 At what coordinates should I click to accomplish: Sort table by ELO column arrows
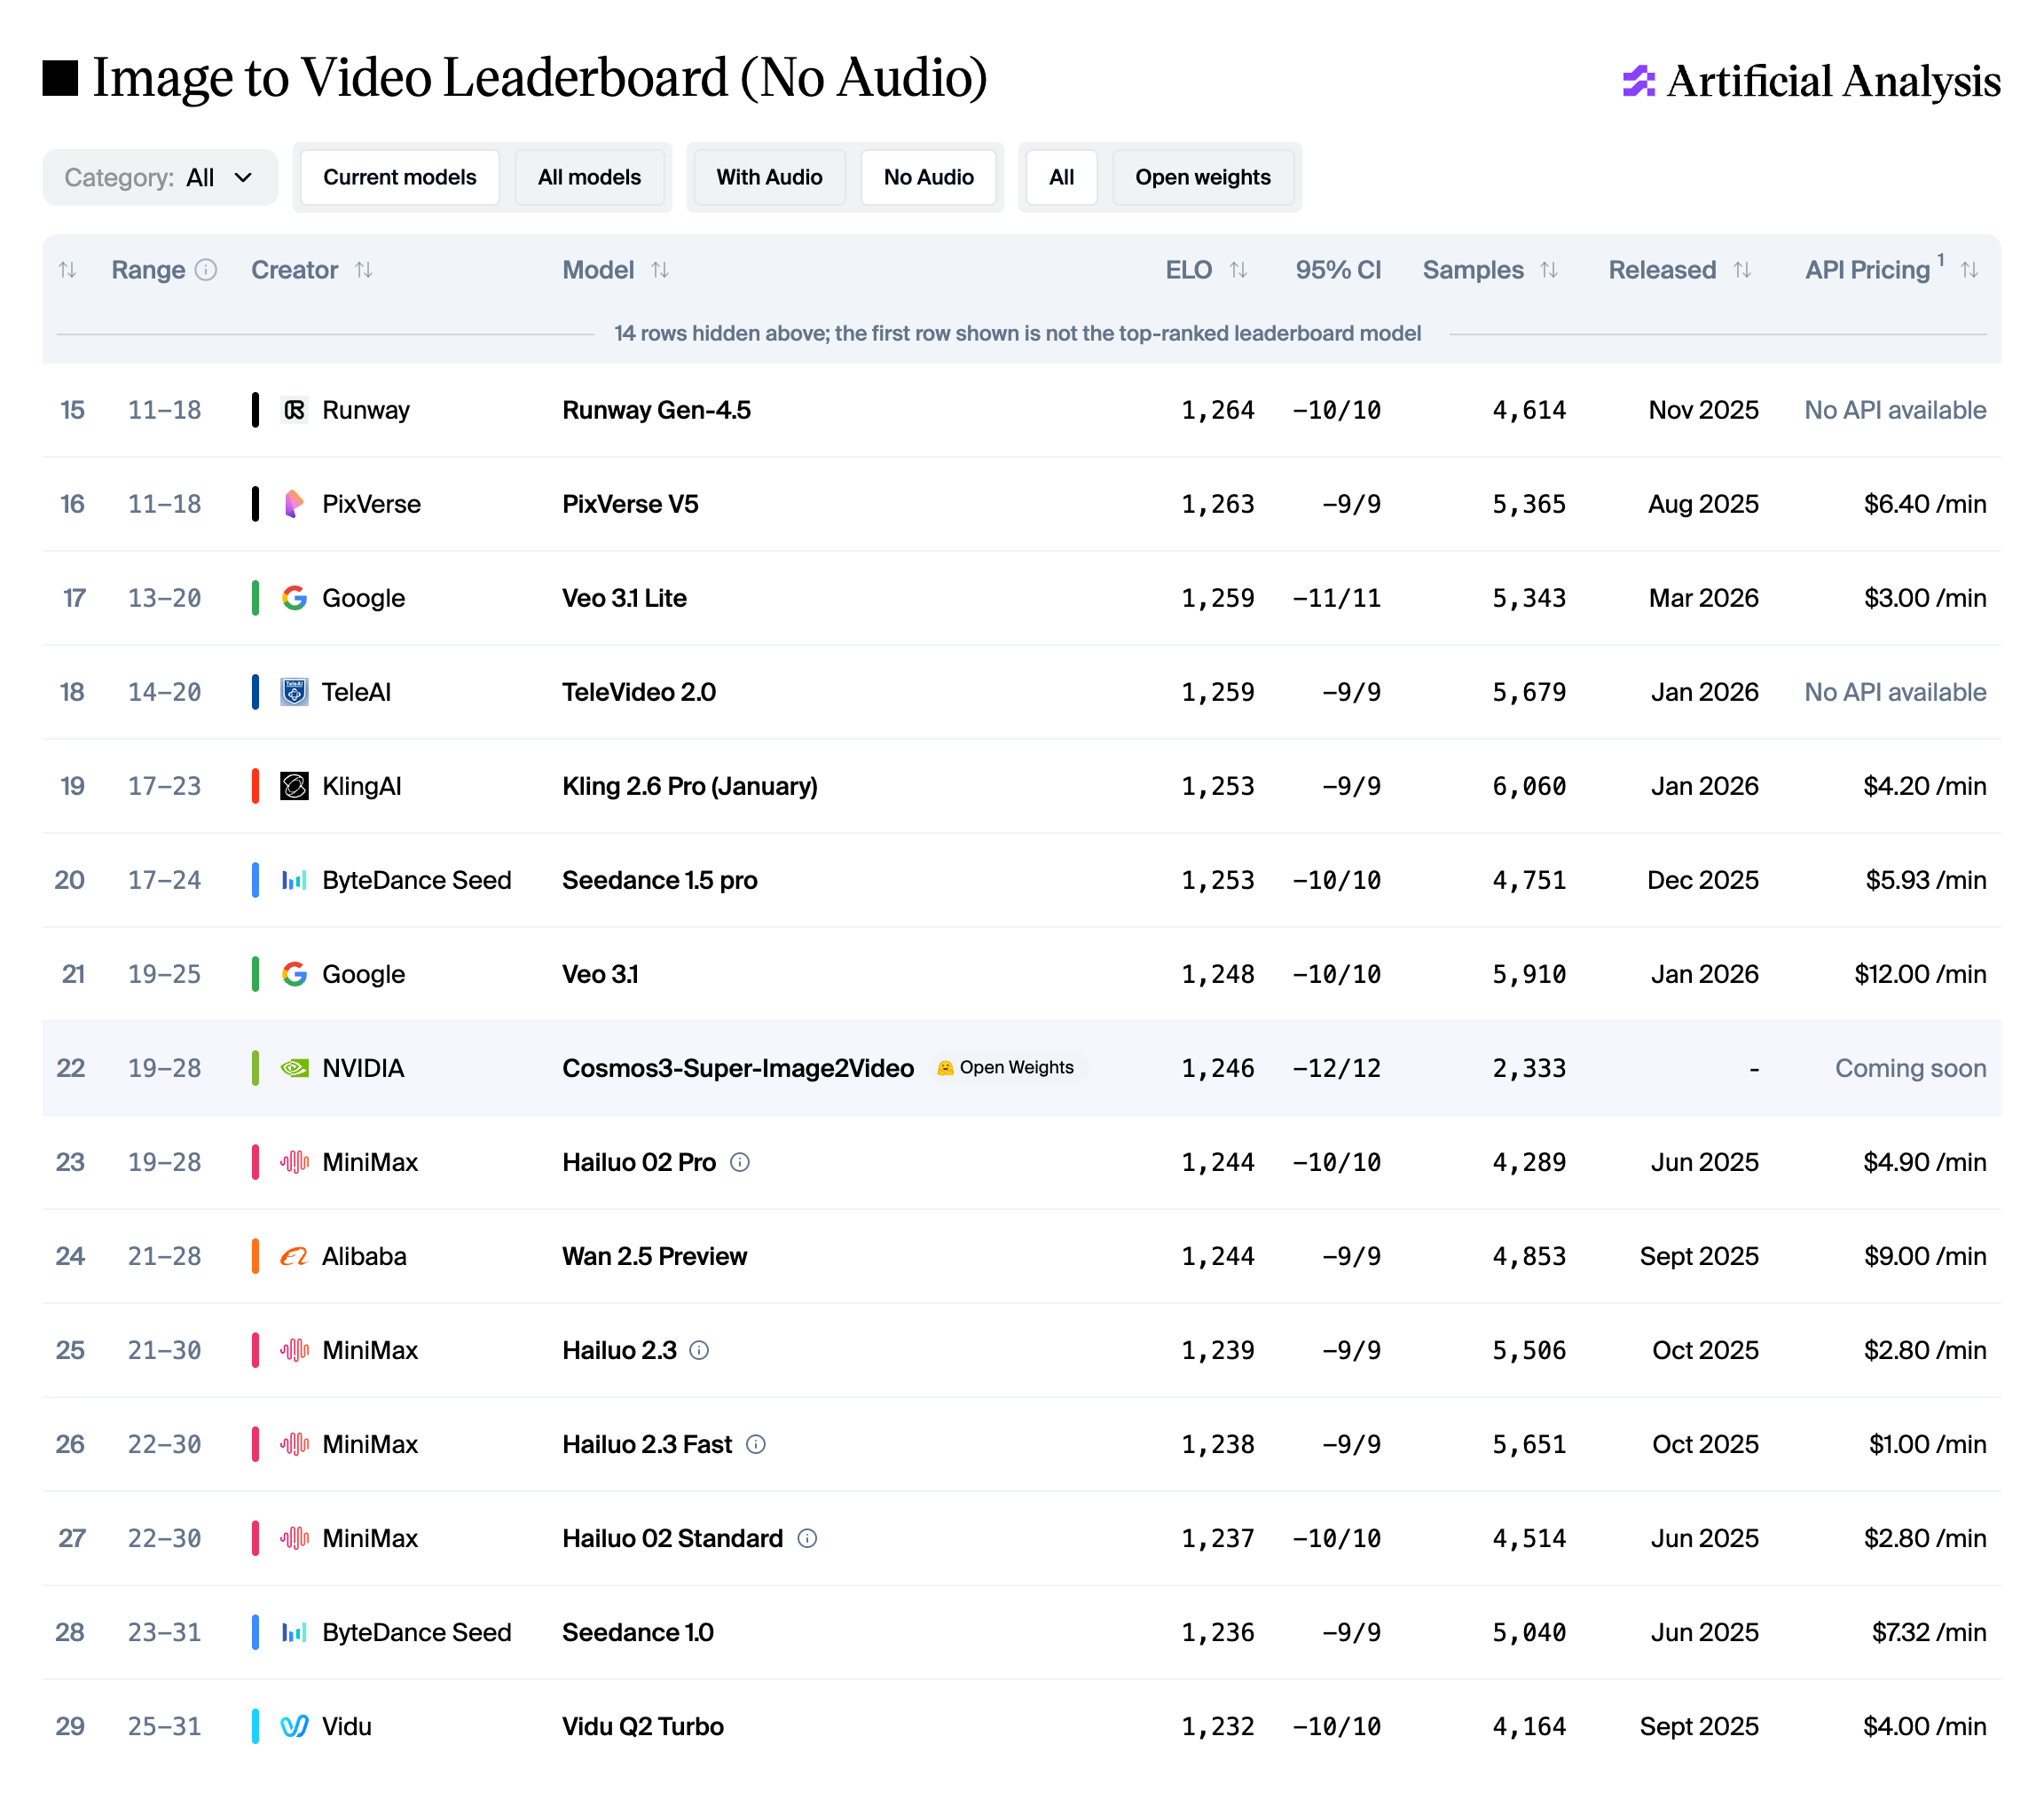[1238, 270]
